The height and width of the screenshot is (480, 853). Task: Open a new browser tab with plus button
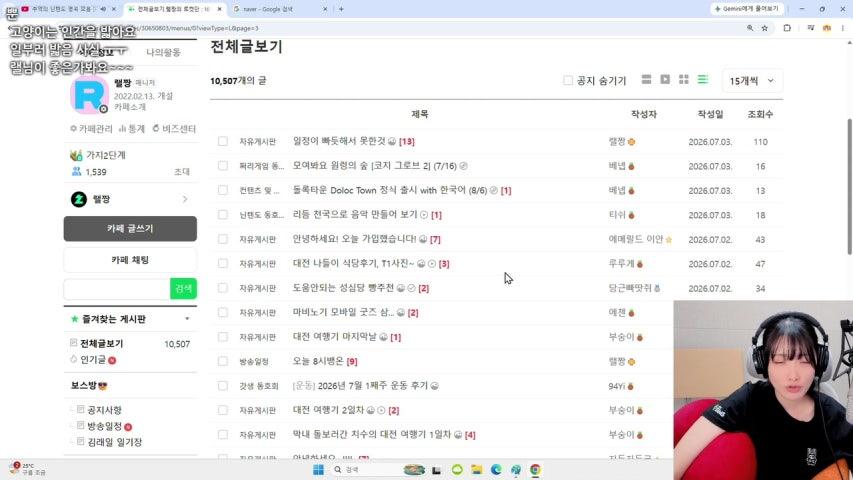coord(341,9)
